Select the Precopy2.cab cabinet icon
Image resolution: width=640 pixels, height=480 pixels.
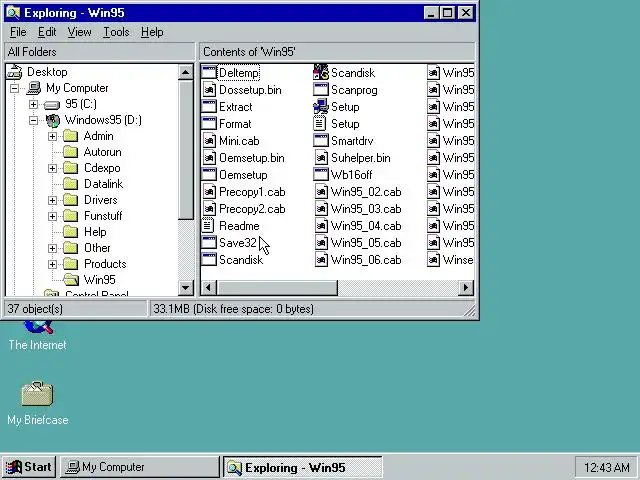click(x=209, y=209)
